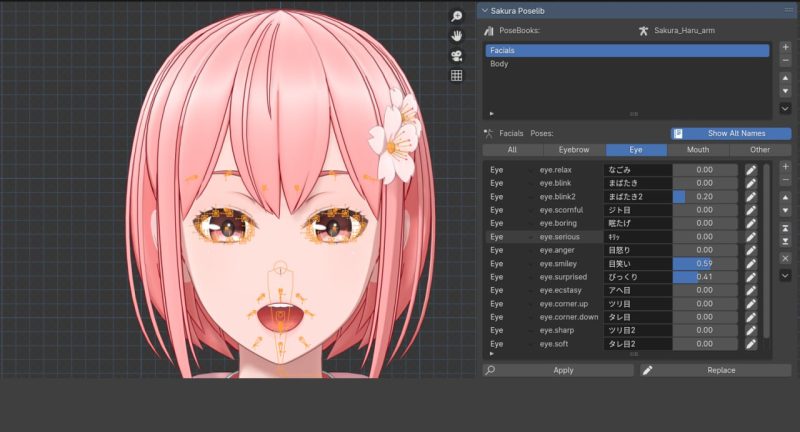
Task: Select the eye.ecstasy pose row
Action: 622,290
